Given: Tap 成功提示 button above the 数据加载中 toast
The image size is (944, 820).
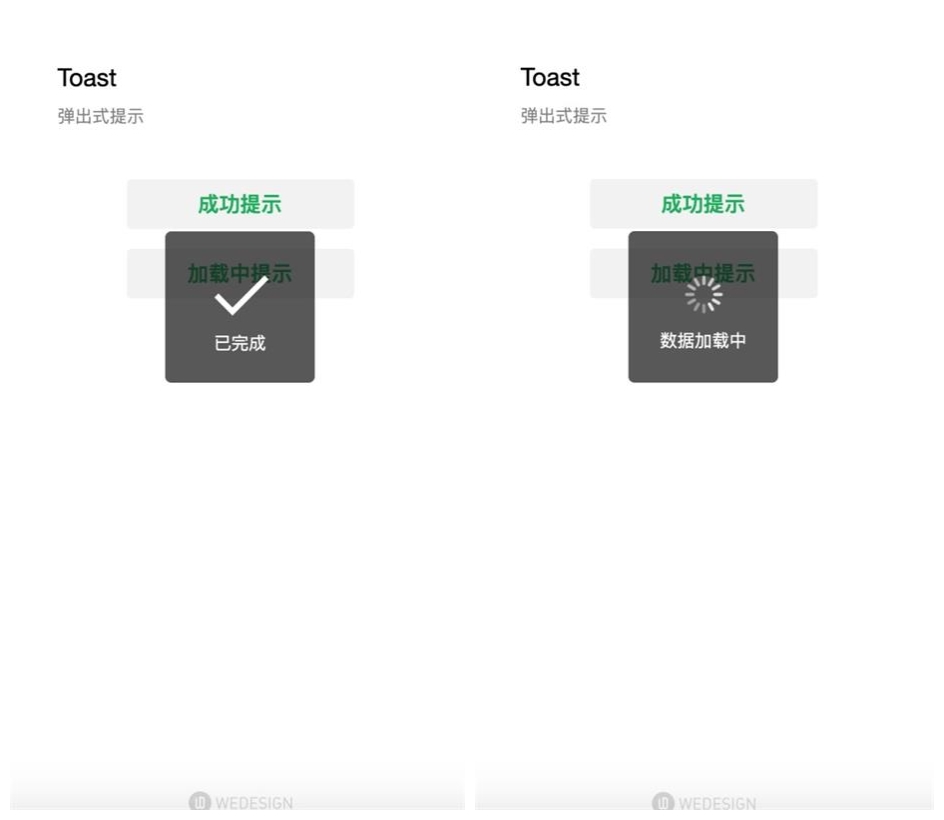Looking at the screenshot, I should pos(703,204).
